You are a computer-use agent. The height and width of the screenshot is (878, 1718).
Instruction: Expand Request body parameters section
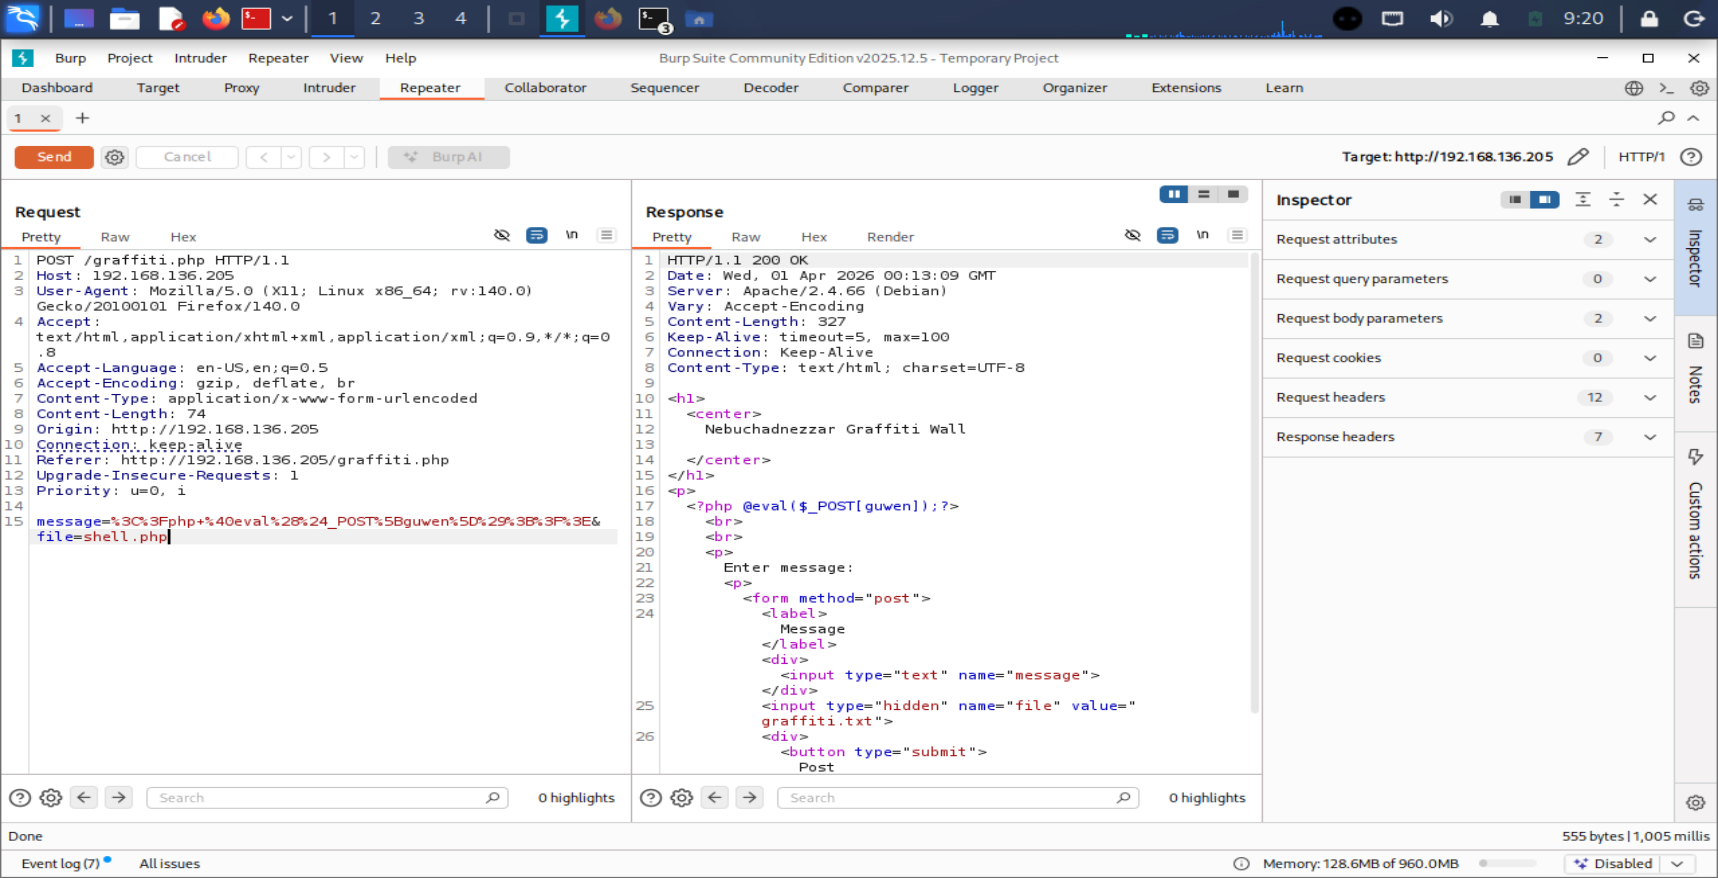1650,318
